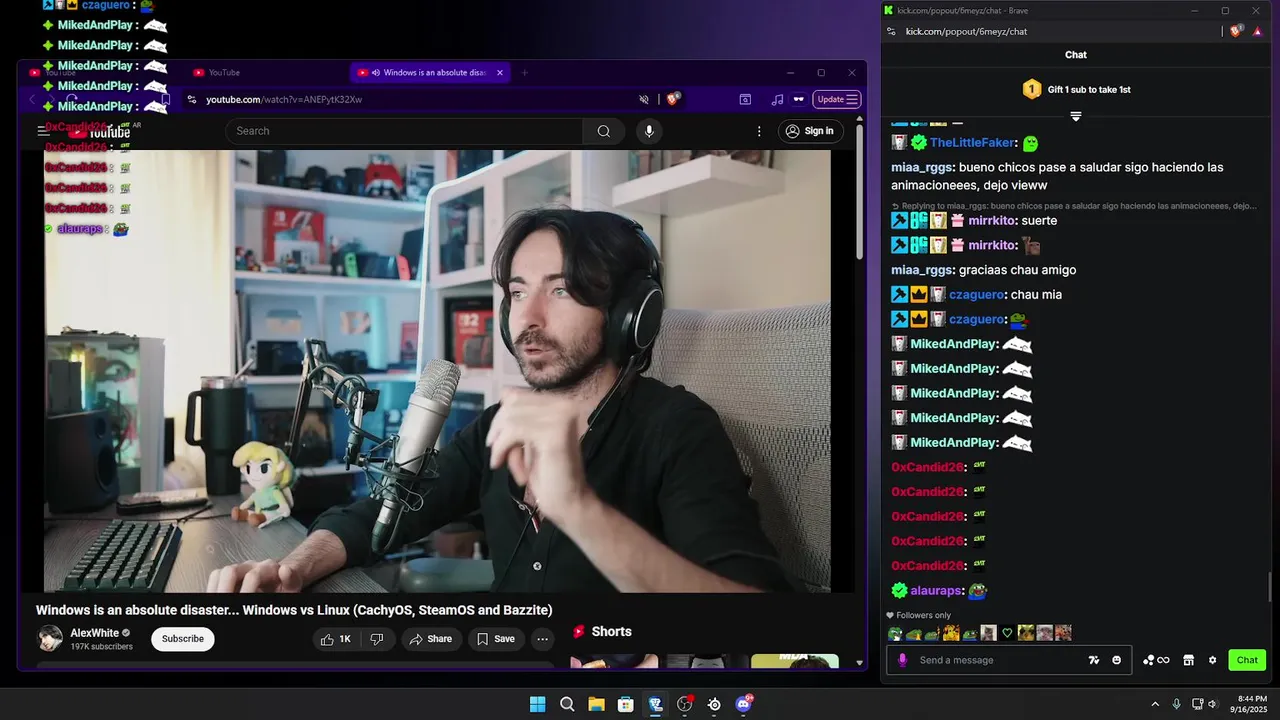Open a new tab in Brave
Screen dimensions: 1280x720
pyautogui.click(x=524, y=72)
